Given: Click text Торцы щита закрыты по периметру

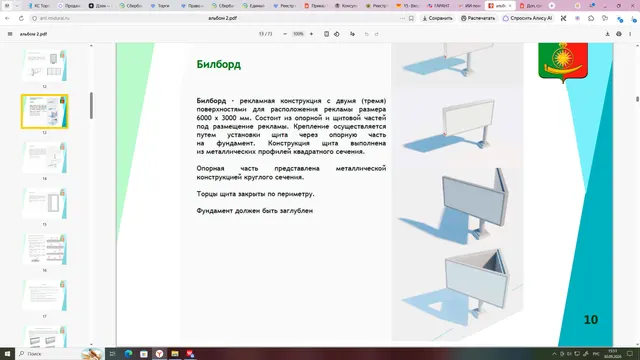Looking at the screenshot, I should point(256,194).
